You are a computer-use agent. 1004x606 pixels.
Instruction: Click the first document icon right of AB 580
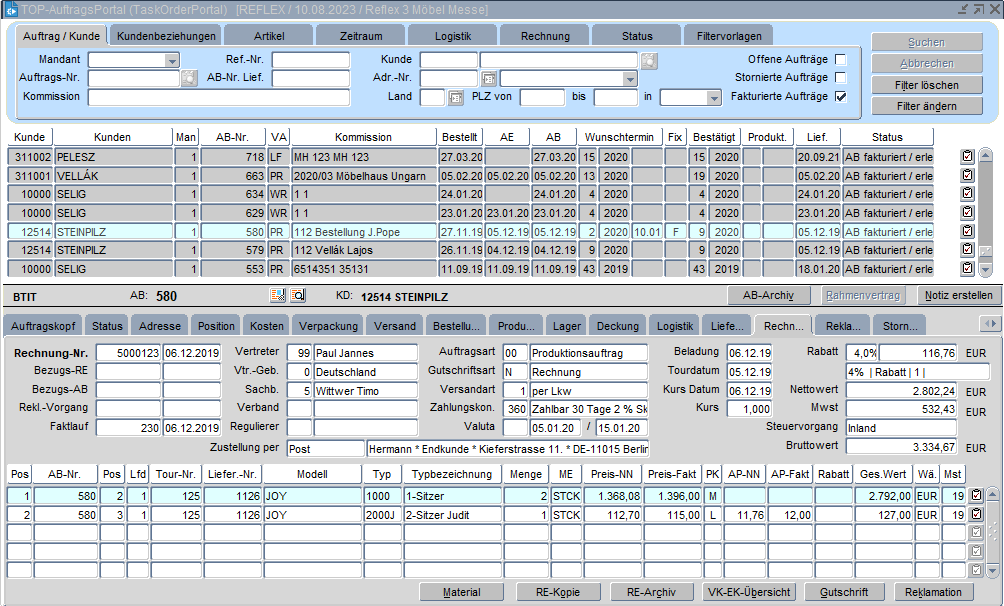[x=278, y=296]
